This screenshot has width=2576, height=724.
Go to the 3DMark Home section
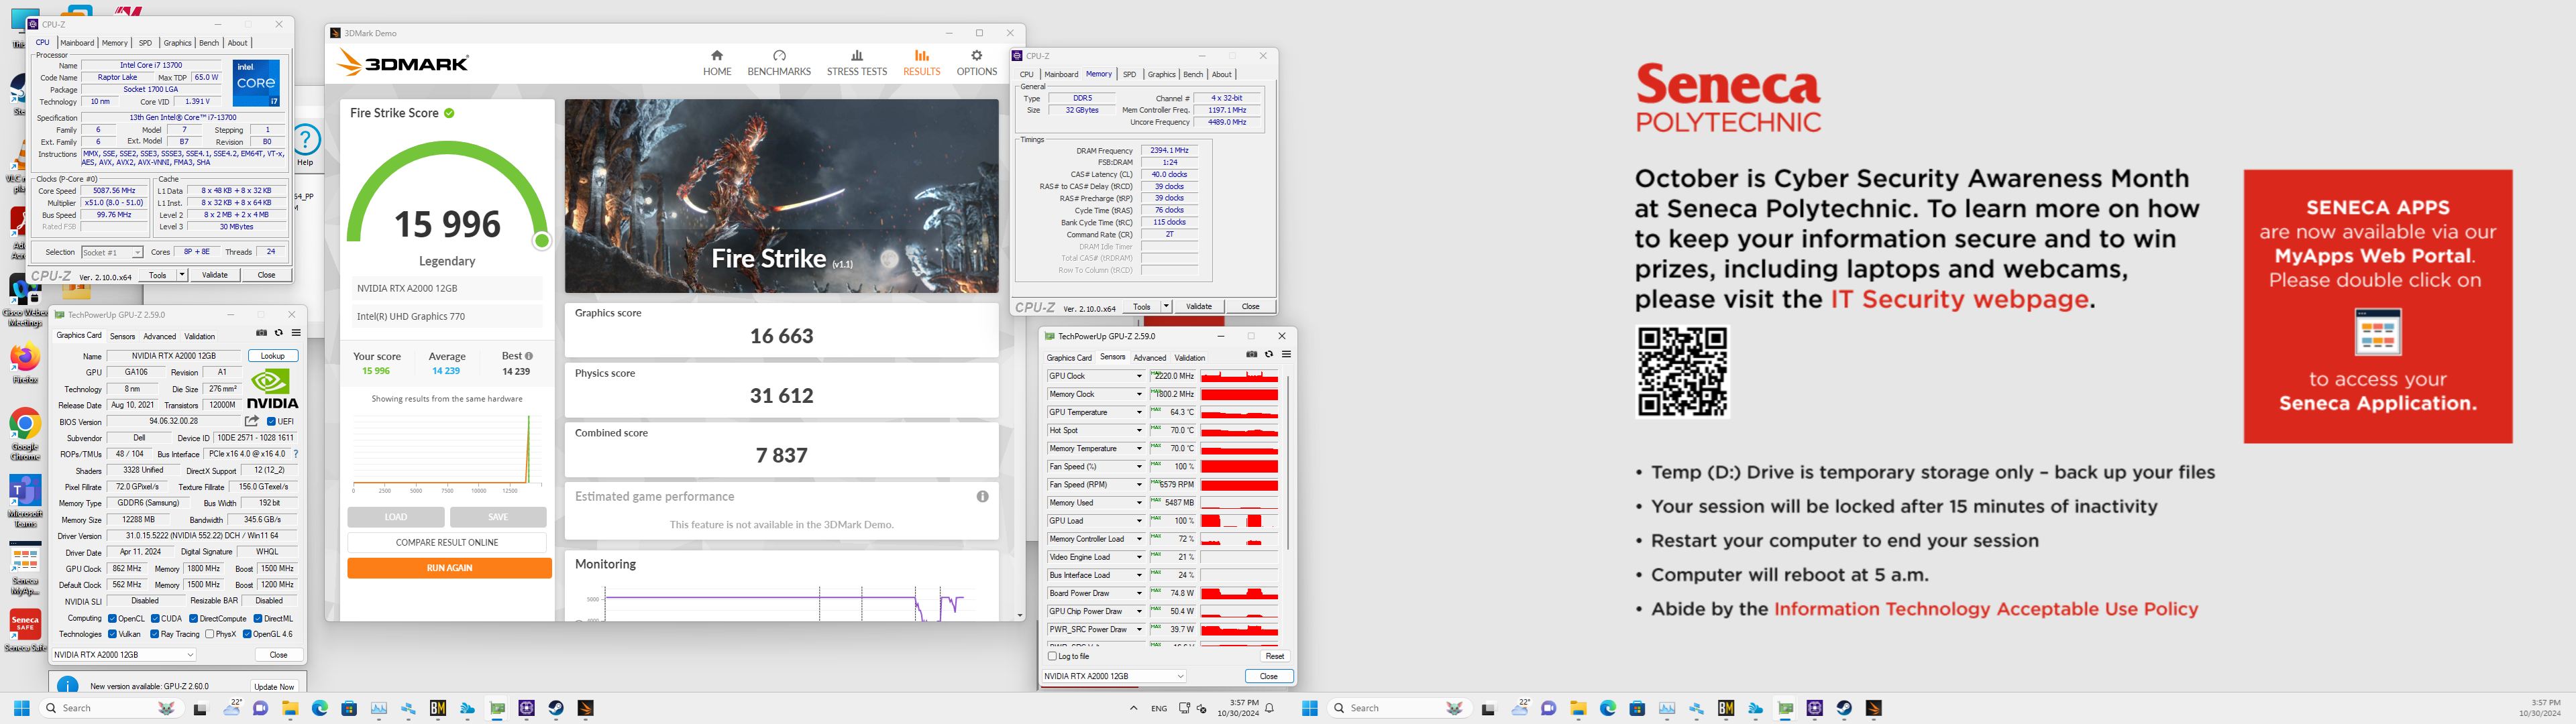click(716, 63)
